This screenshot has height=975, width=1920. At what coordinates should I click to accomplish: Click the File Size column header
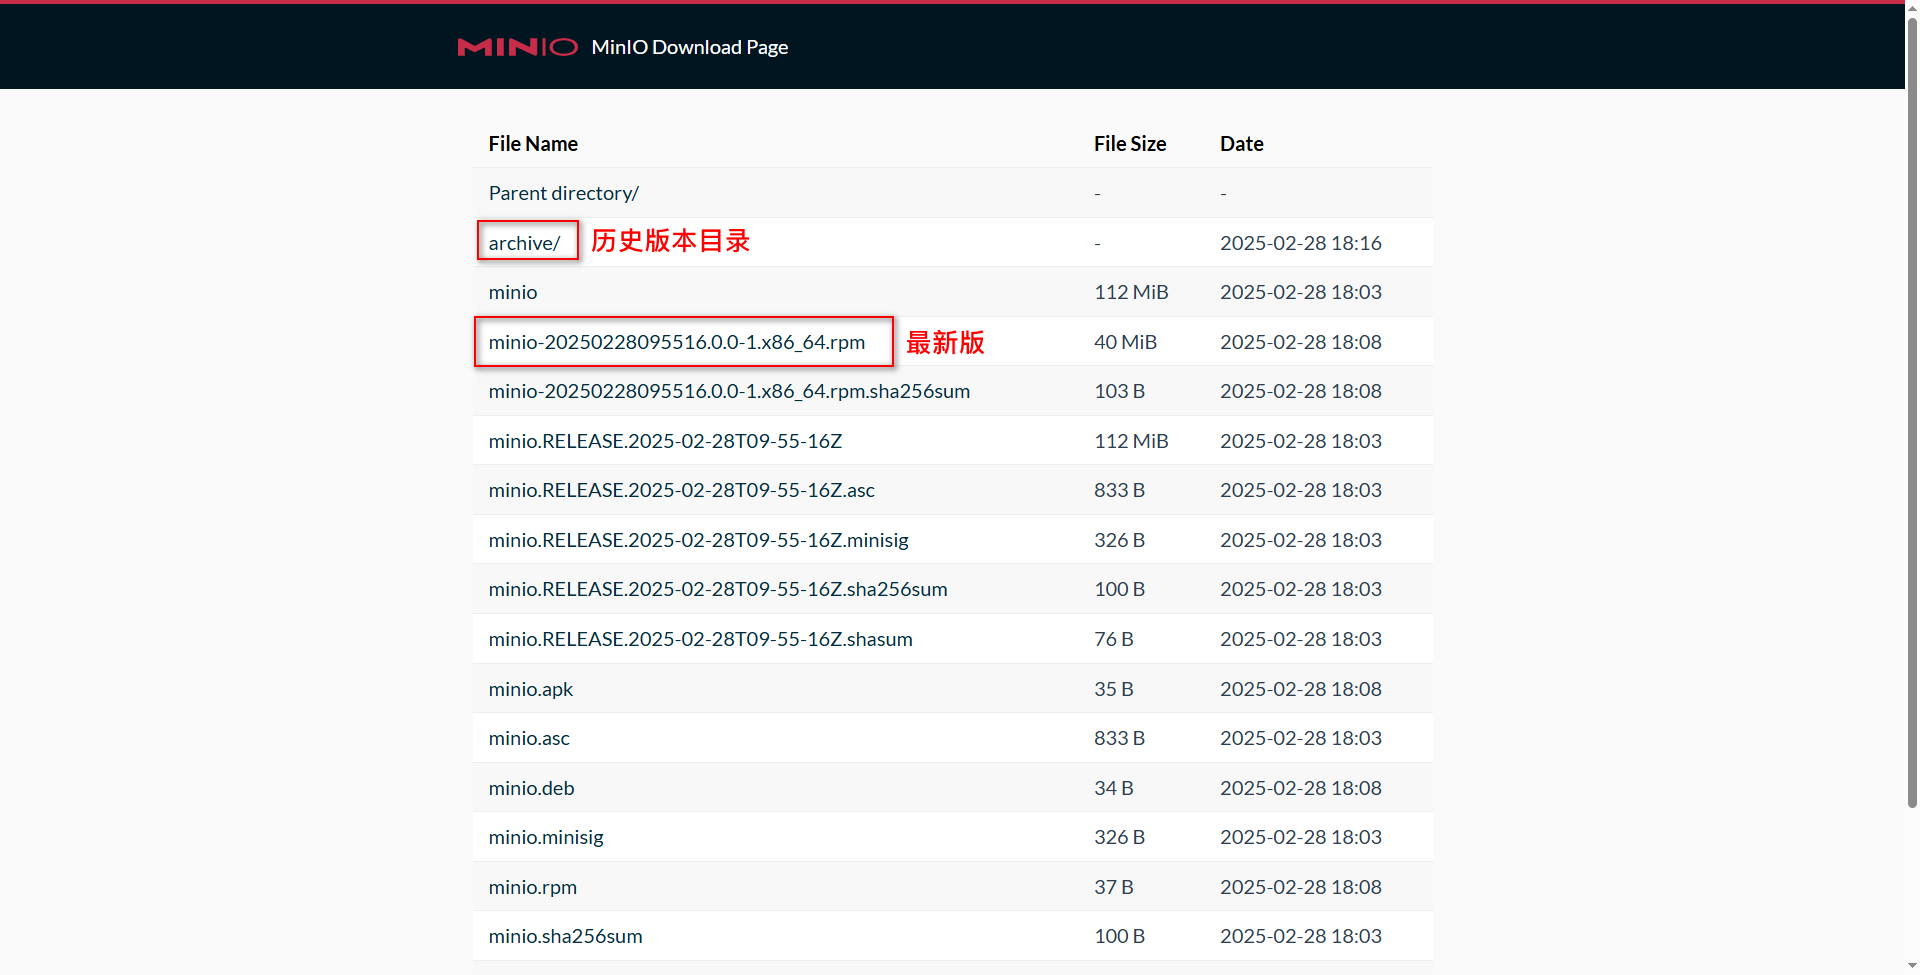pyautogui.click(x=1130, y=144)
